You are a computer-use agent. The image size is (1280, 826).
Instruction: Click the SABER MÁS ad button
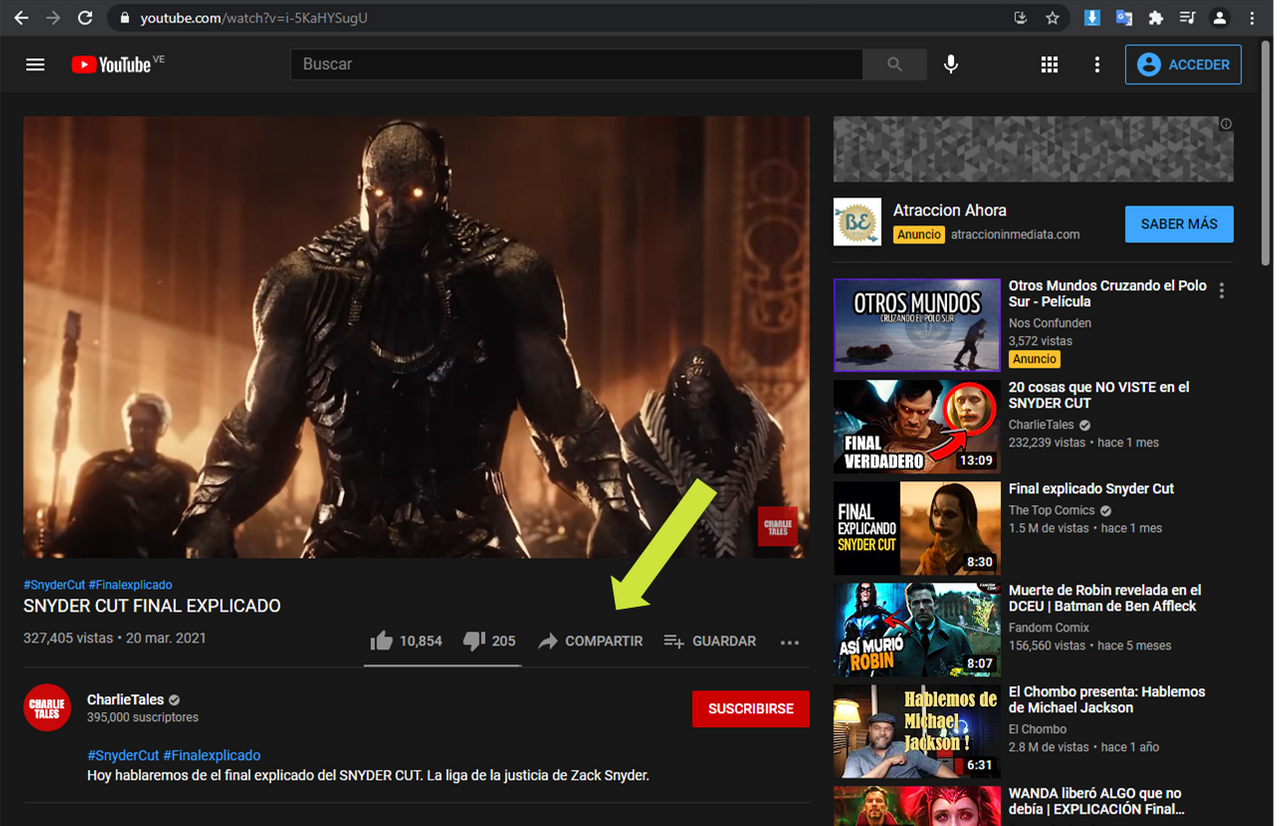(1179, 224)
